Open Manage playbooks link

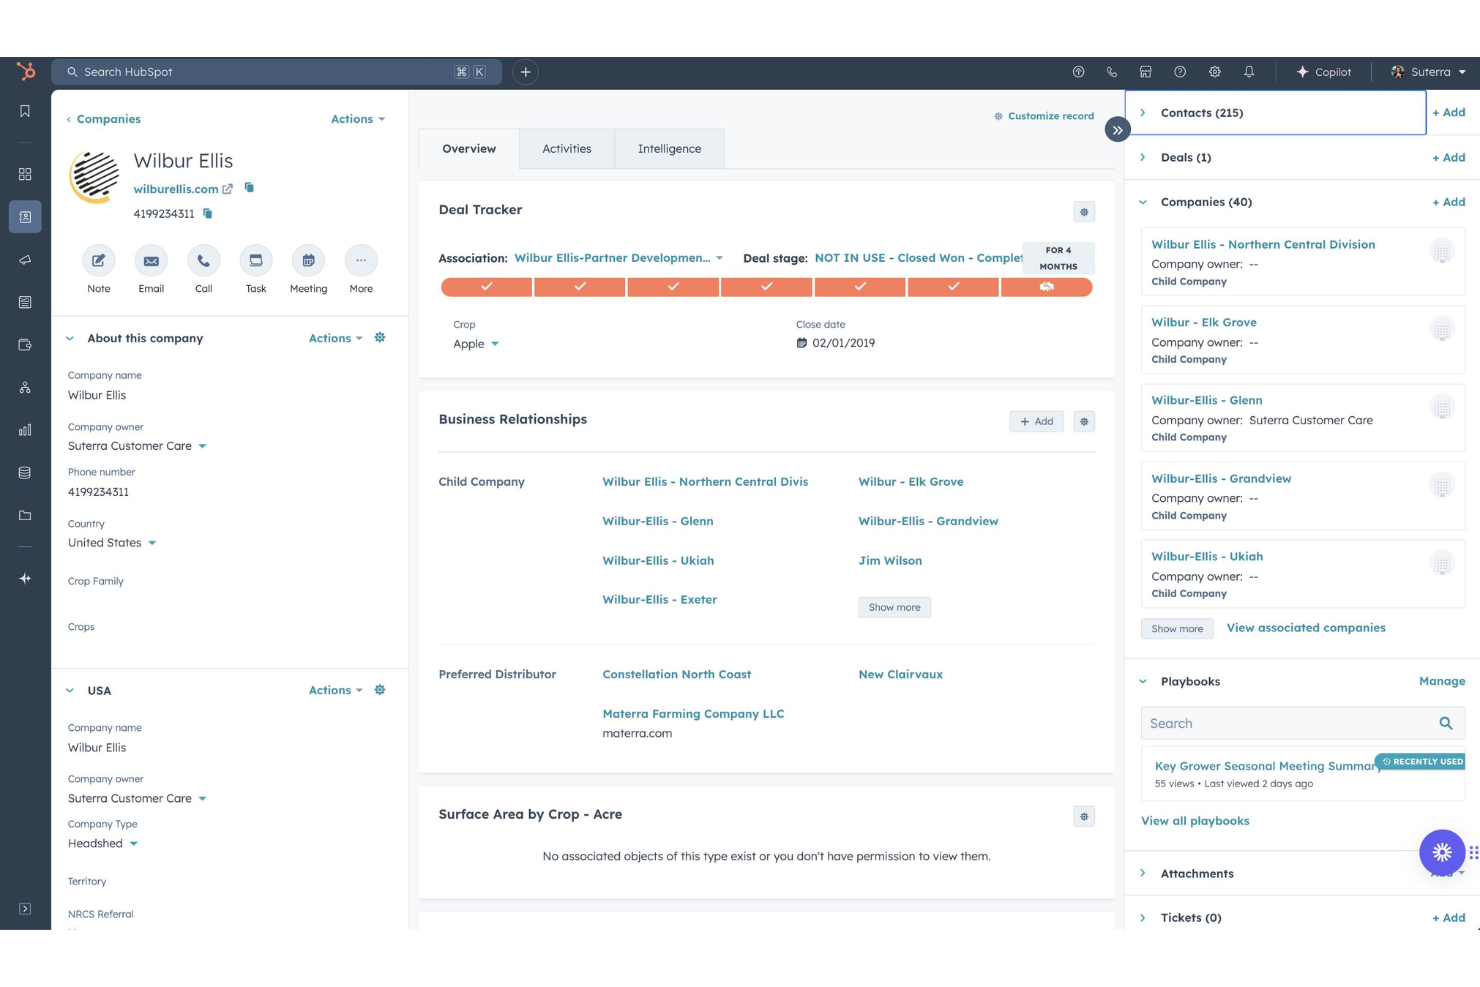[1442, 681]
